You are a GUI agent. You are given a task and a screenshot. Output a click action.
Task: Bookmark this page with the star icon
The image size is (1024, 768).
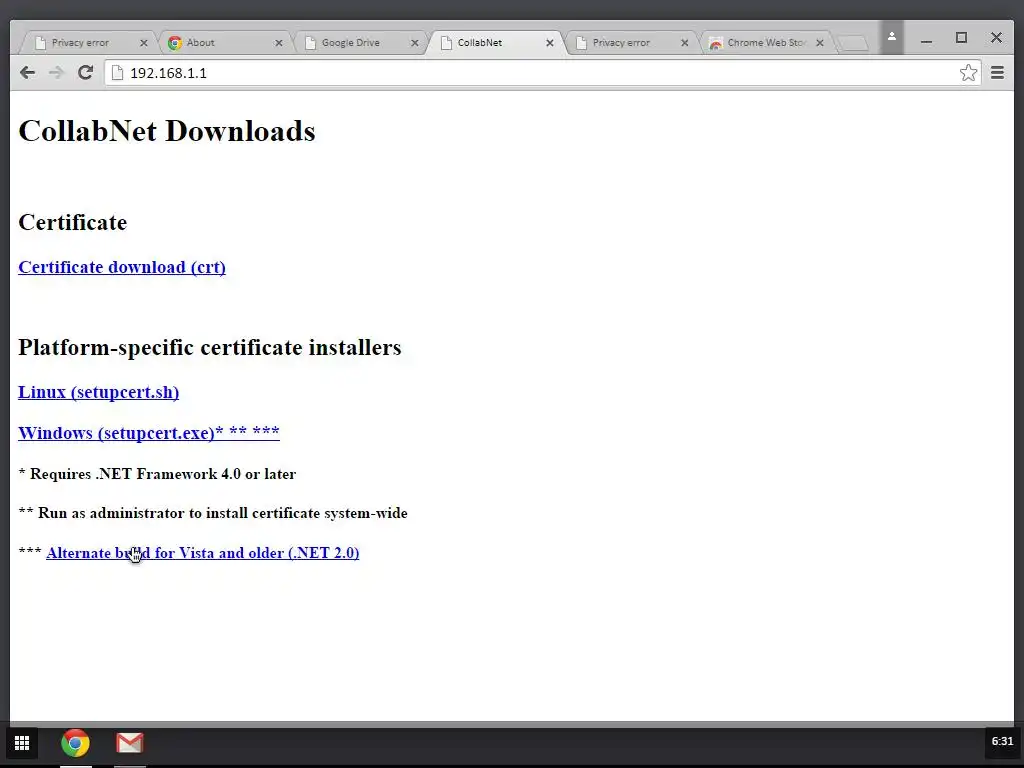[968, 72]
